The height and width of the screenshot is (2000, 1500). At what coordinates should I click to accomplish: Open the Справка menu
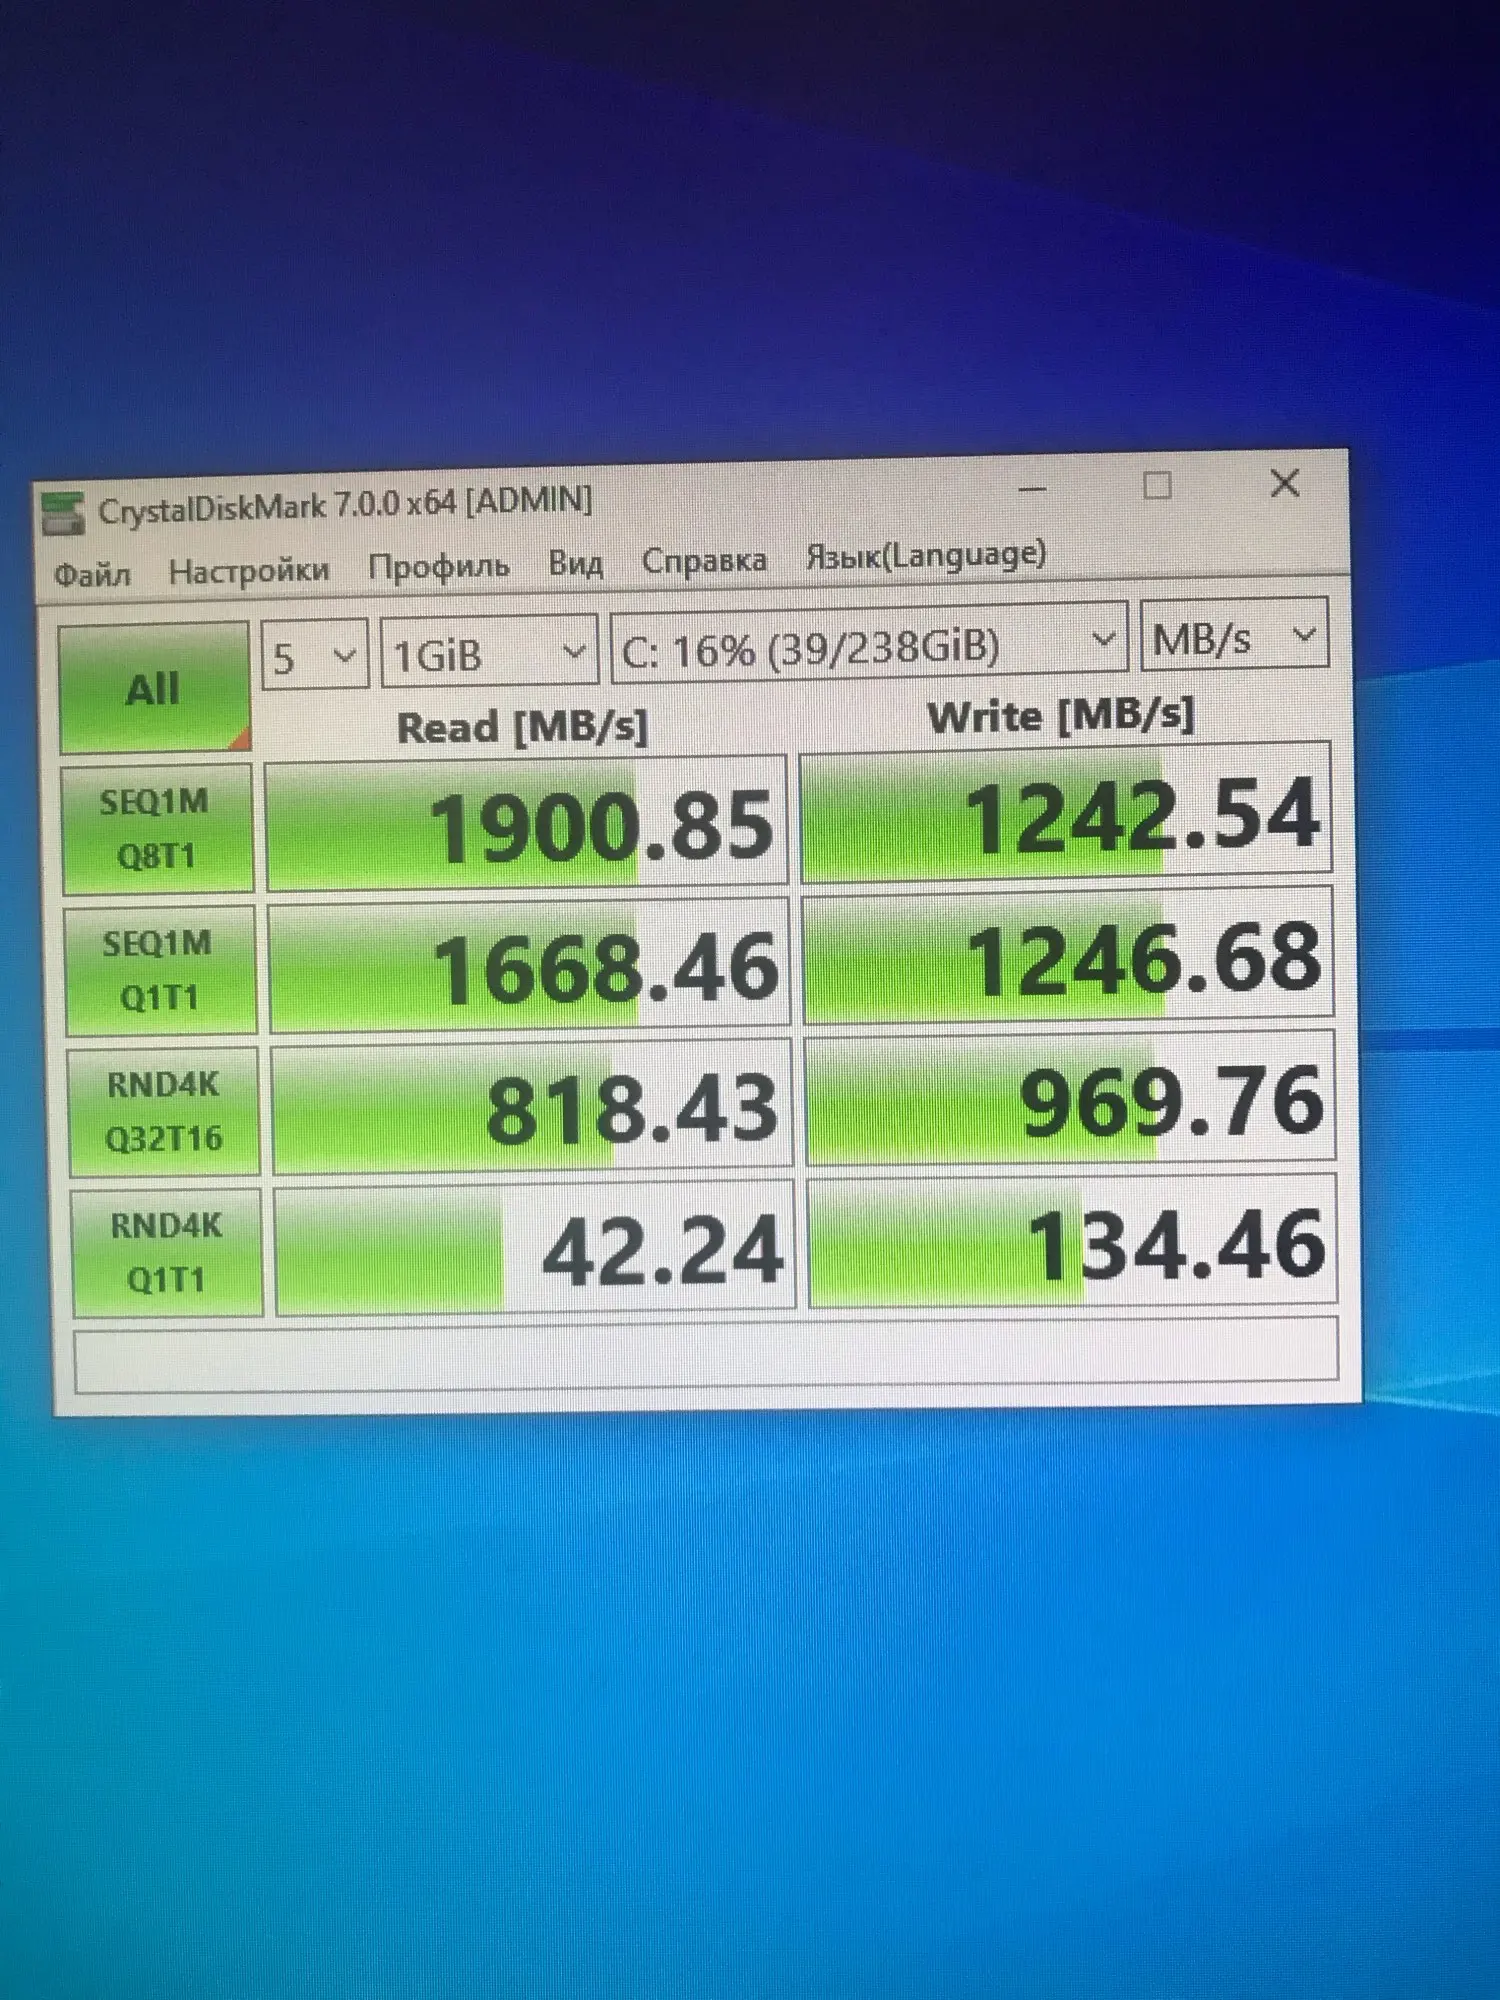tap(705, 560)
